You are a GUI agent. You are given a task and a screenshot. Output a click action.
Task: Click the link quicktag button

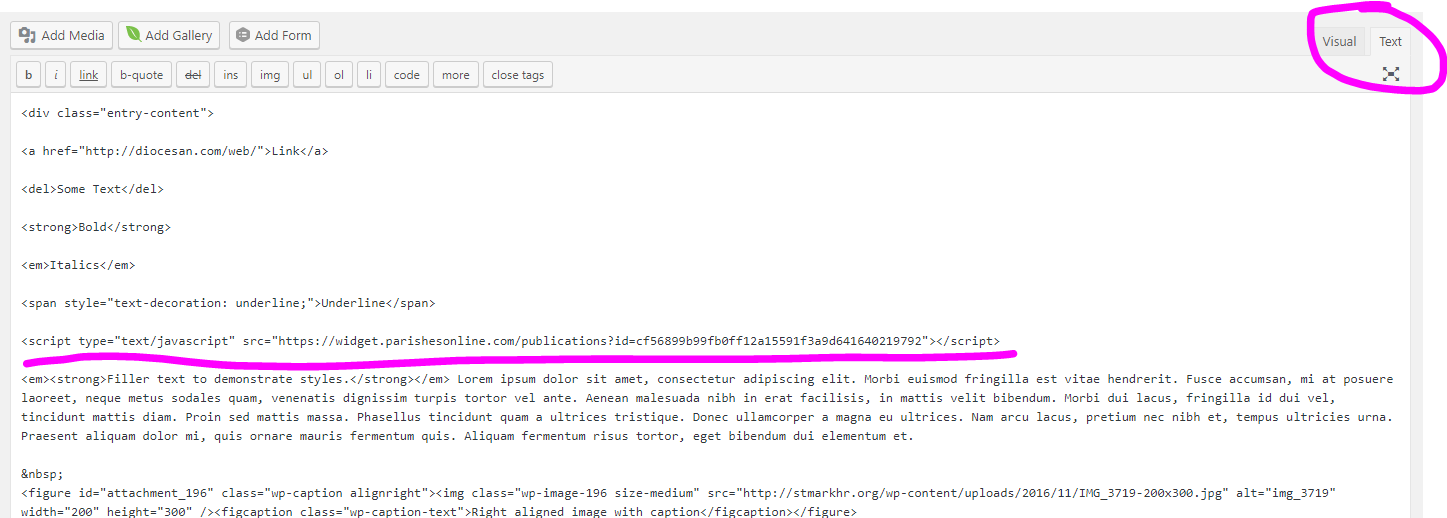89,75
